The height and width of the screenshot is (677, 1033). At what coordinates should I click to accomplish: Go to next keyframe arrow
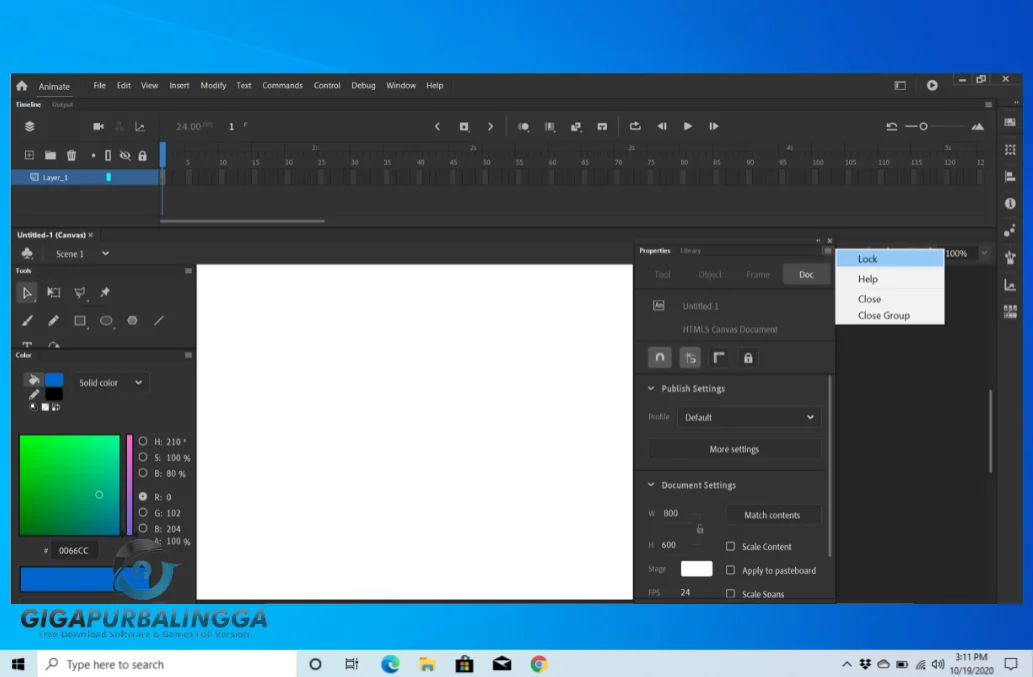tap(490, 126)
